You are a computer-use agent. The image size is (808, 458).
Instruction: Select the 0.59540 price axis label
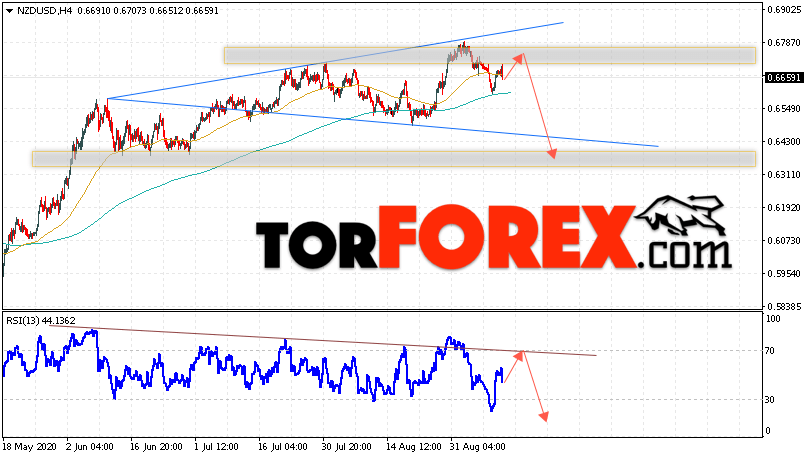point(784,274)
